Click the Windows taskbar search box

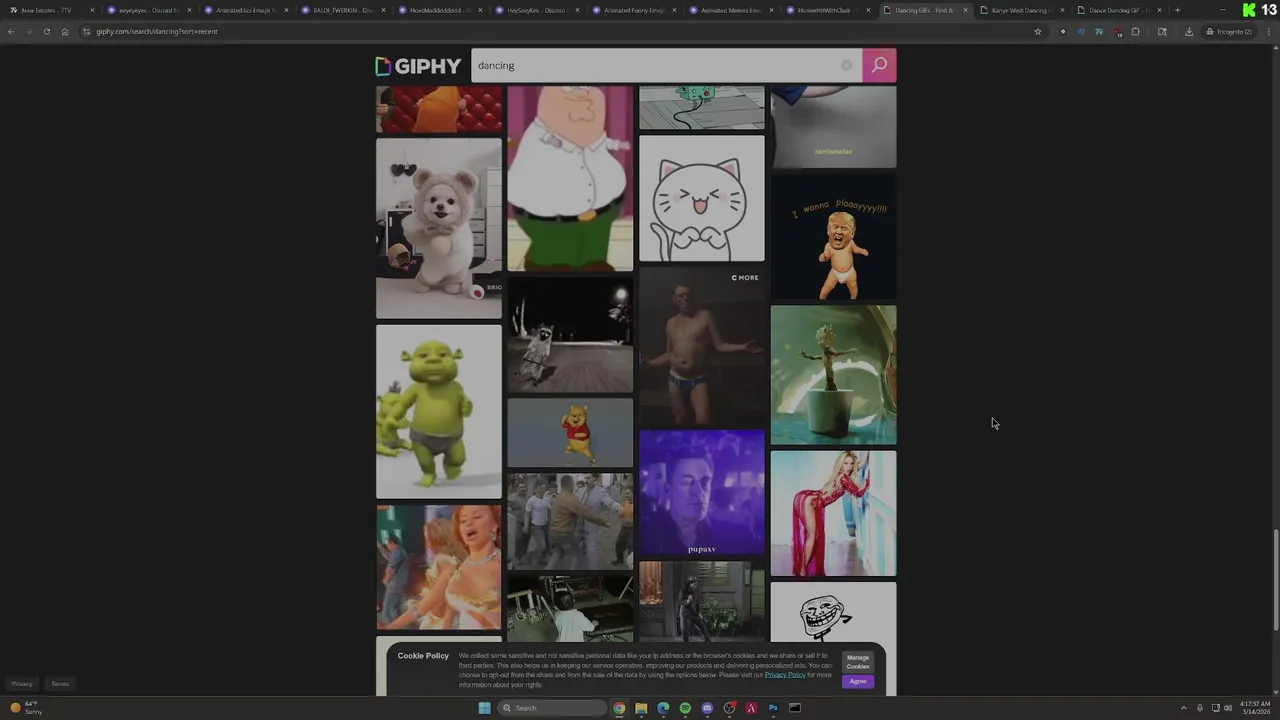552,708
